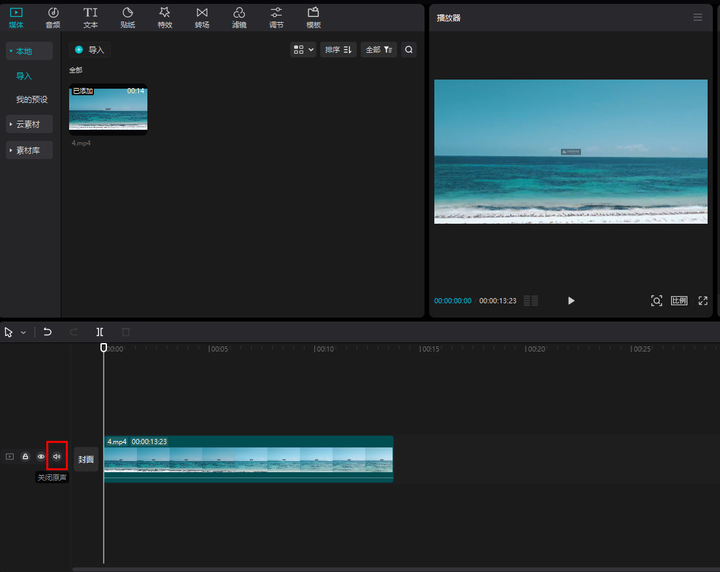This screenshot has width=720, height=572.
Task: Open the 贴纸 stickers tab
Action: pyautogui.click(x=128, y=18)
